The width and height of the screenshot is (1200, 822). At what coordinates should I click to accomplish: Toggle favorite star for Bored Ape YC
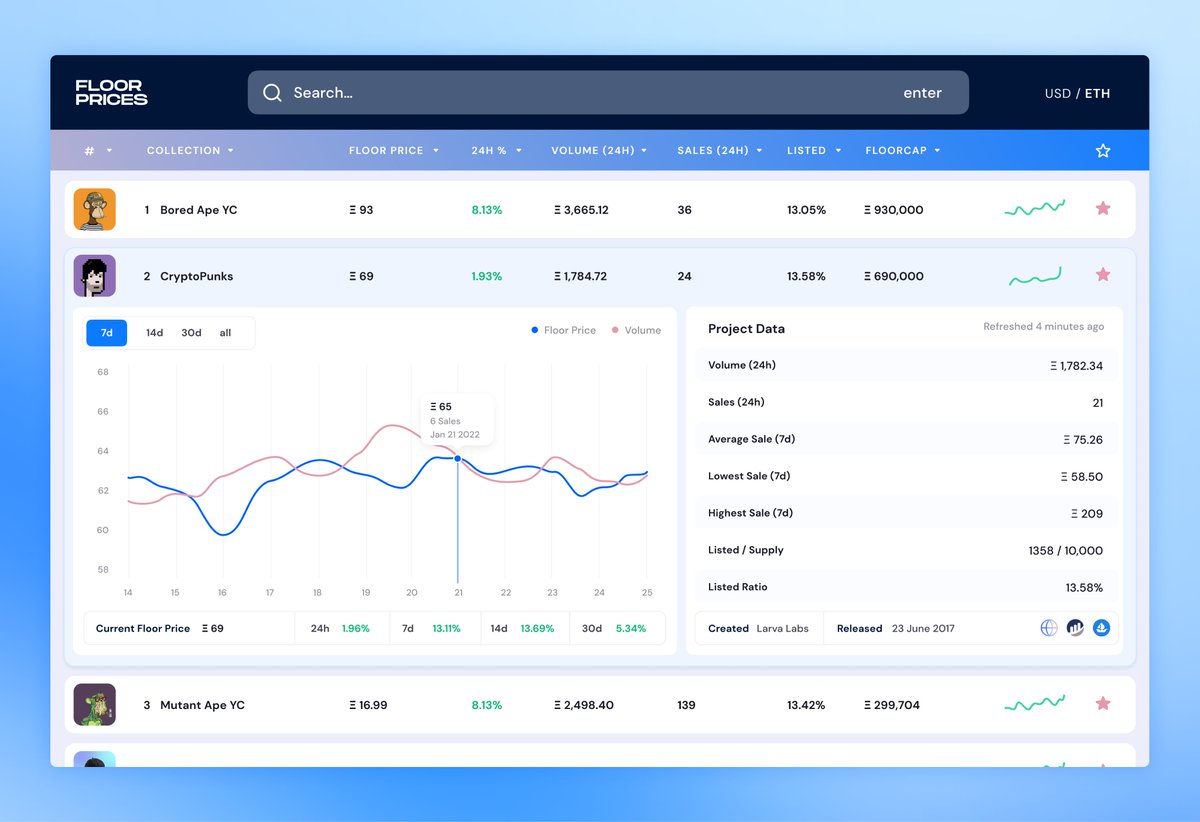1103,208
